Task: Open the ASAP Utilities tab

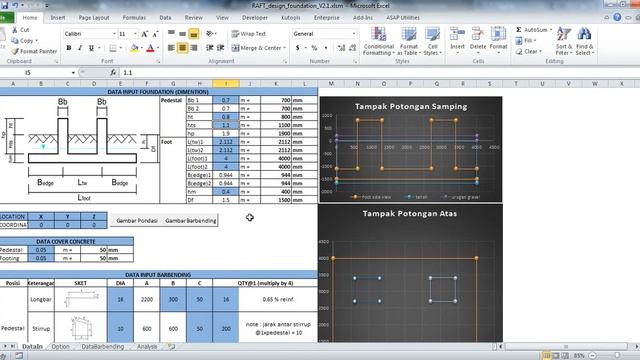Action: click(x=403, y=18)
